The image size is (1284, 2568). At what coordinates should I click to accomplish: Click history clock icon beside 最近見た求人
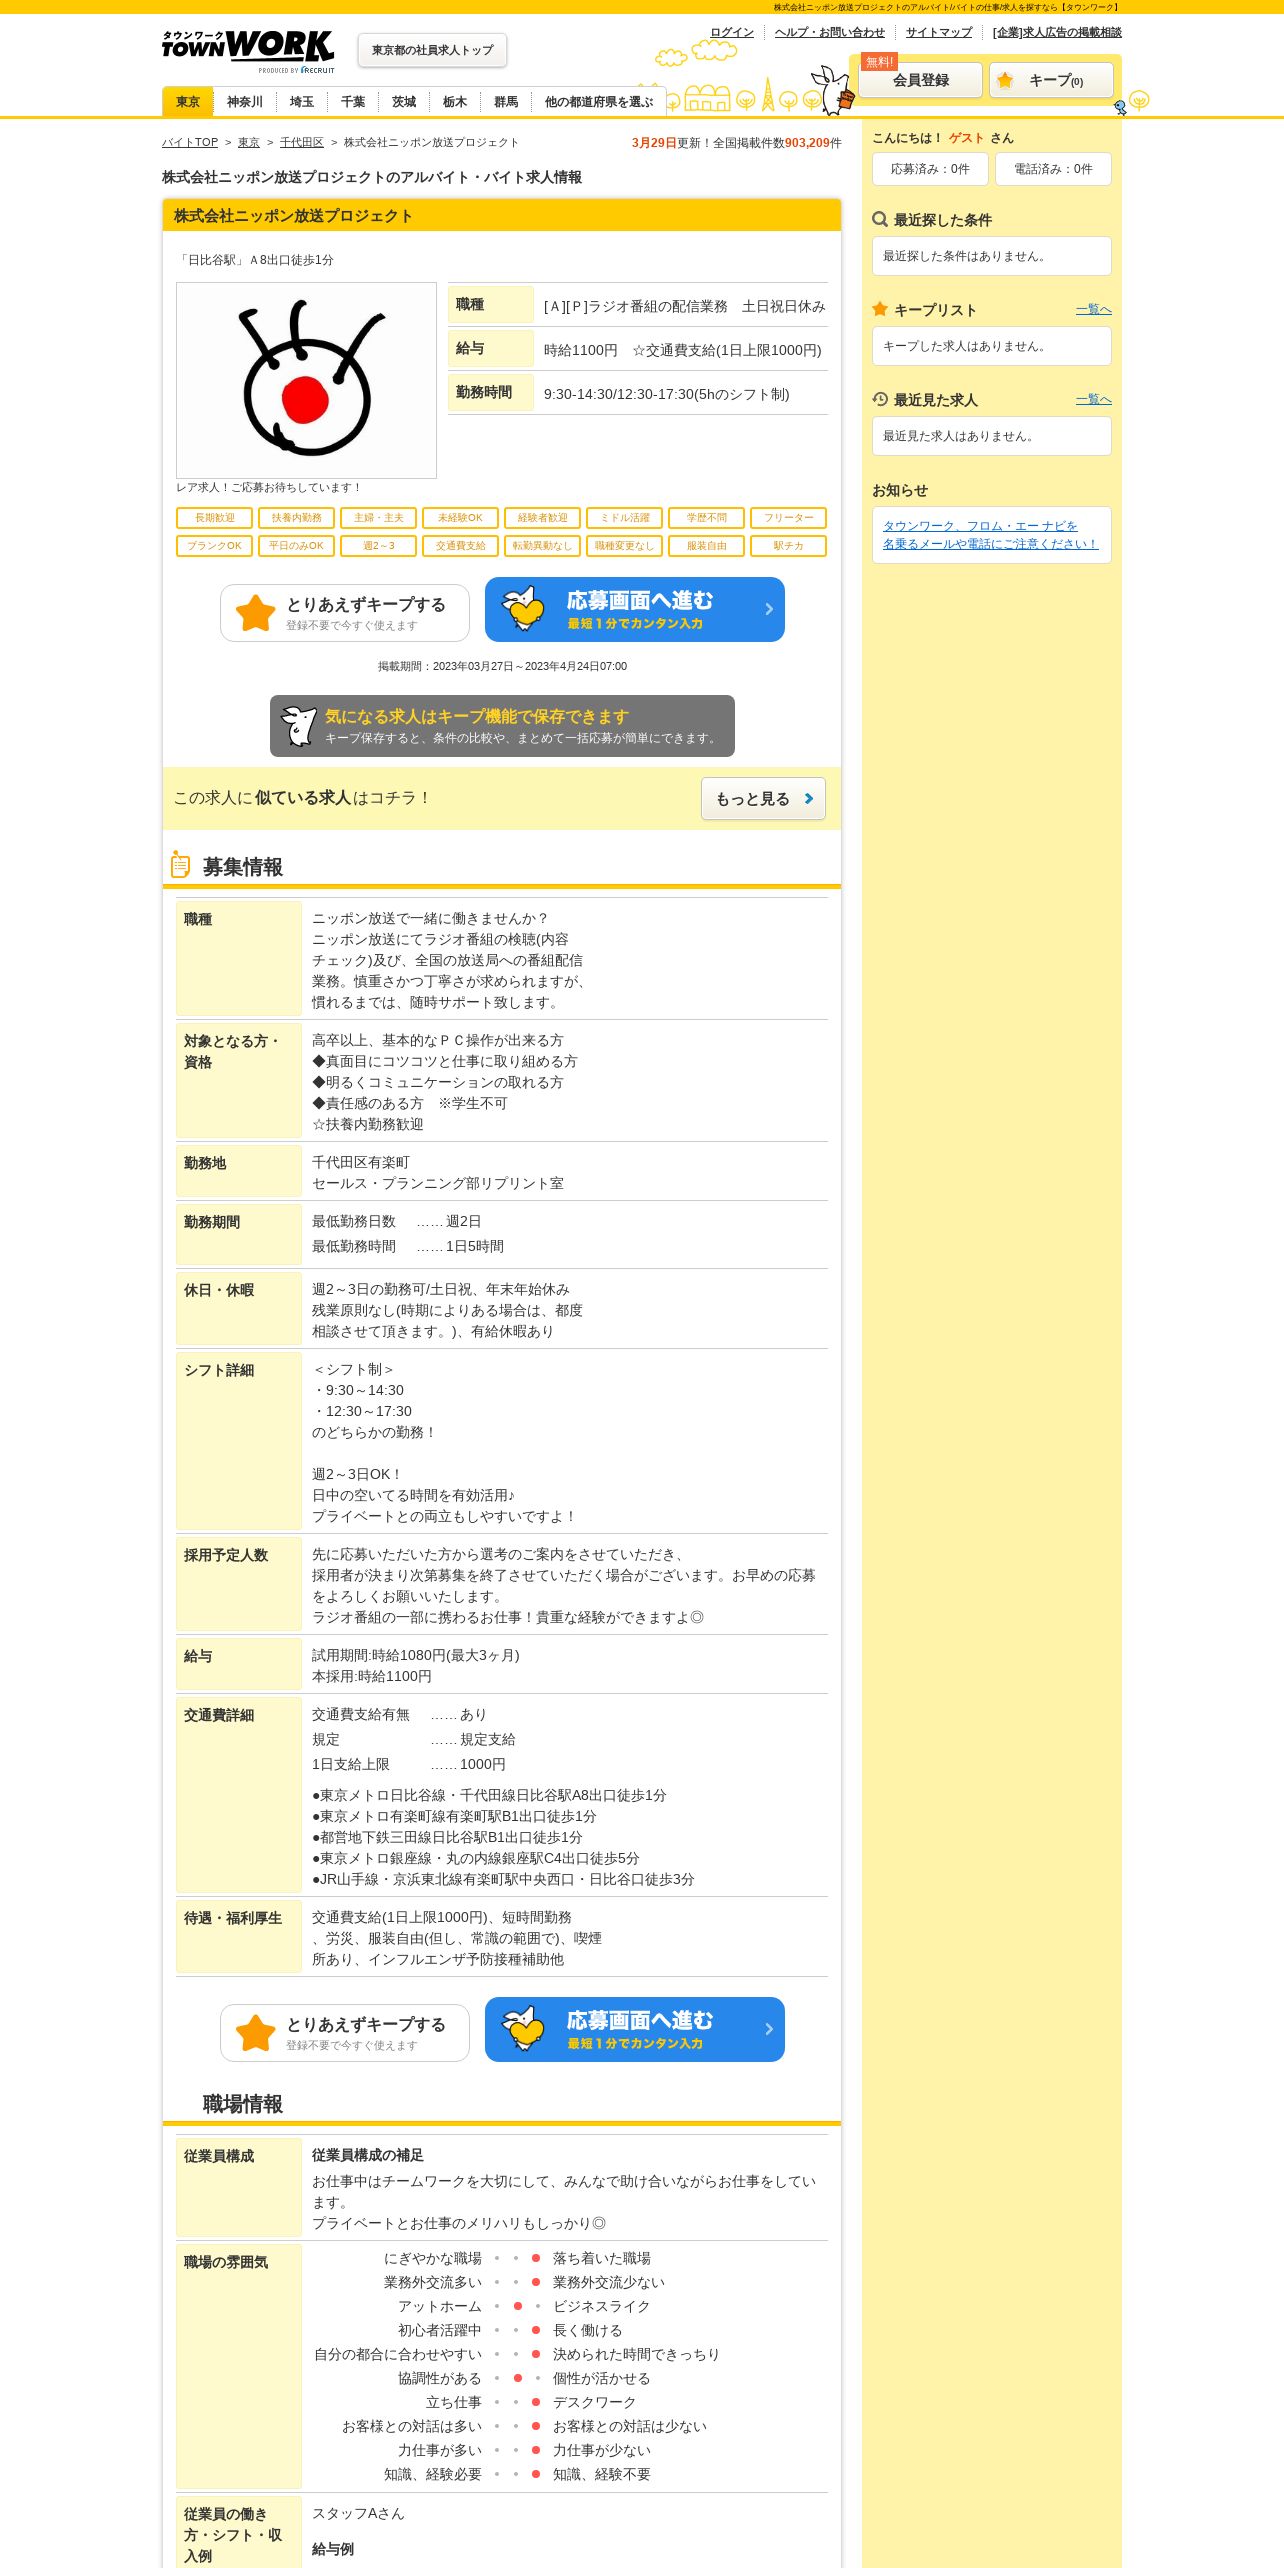880,399
